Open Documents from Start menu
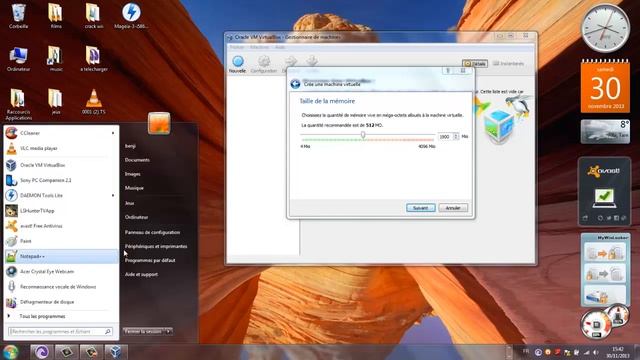Screen dimensions: 640x360 pos(137,160)
